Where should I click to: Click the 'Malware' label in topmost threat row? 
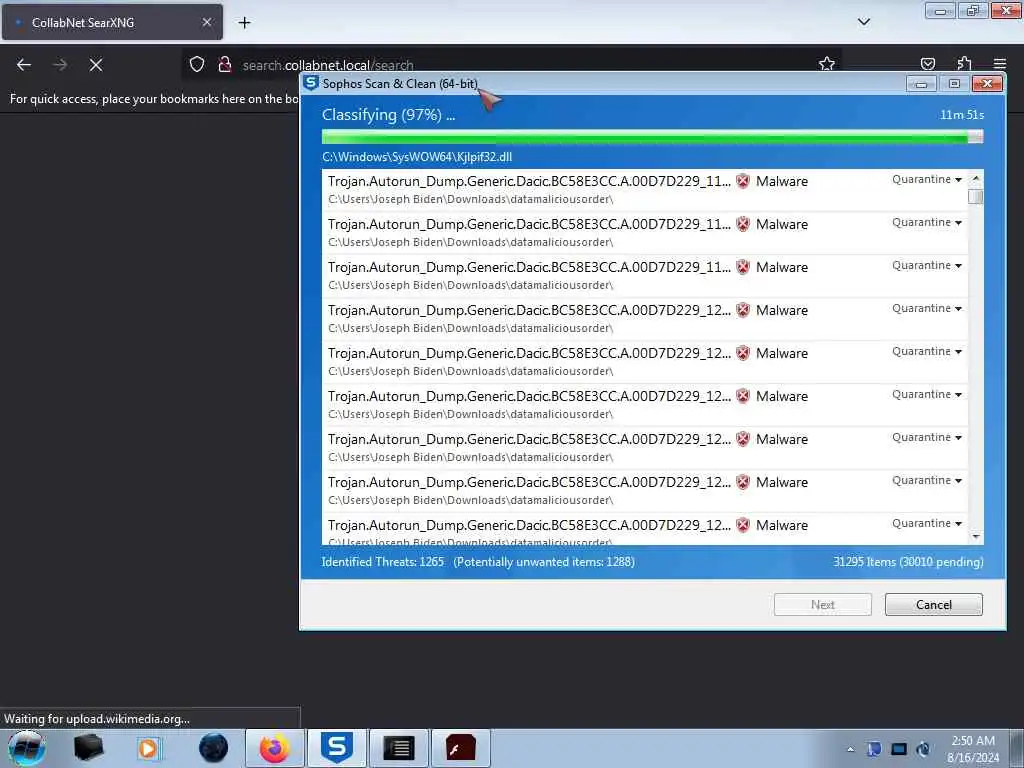click(x=782, y=181)
